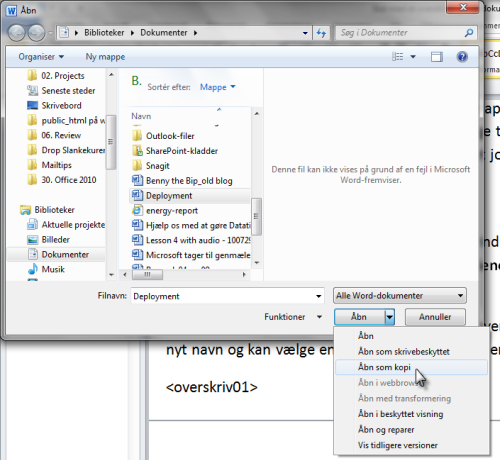Click the Filnavn input field

227,296
